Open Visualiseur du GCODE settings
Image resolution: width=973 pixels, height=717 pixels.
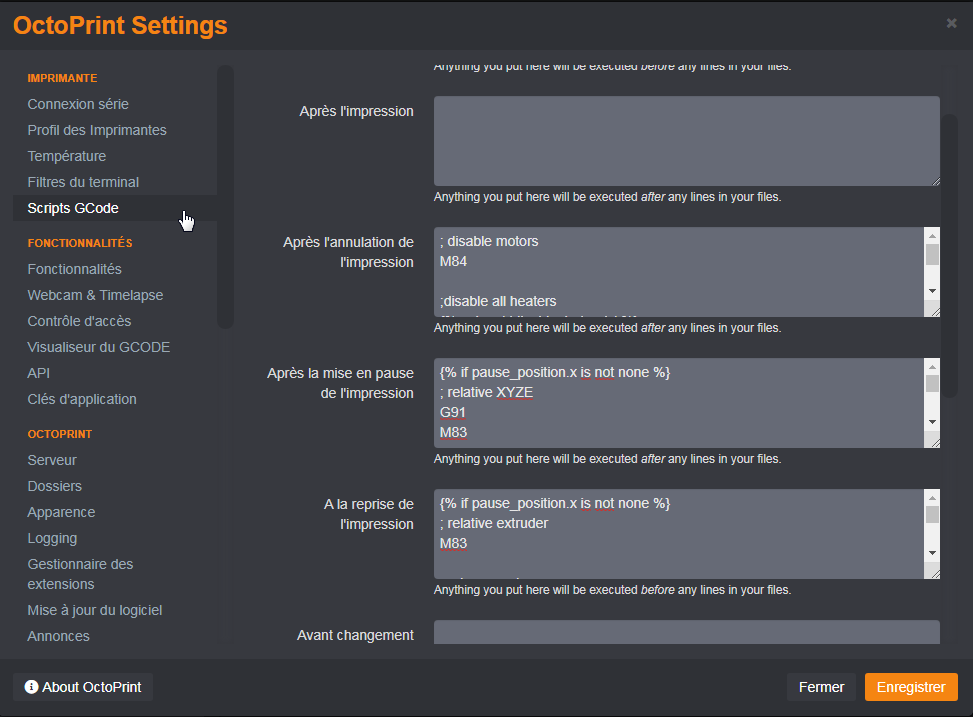99,348
